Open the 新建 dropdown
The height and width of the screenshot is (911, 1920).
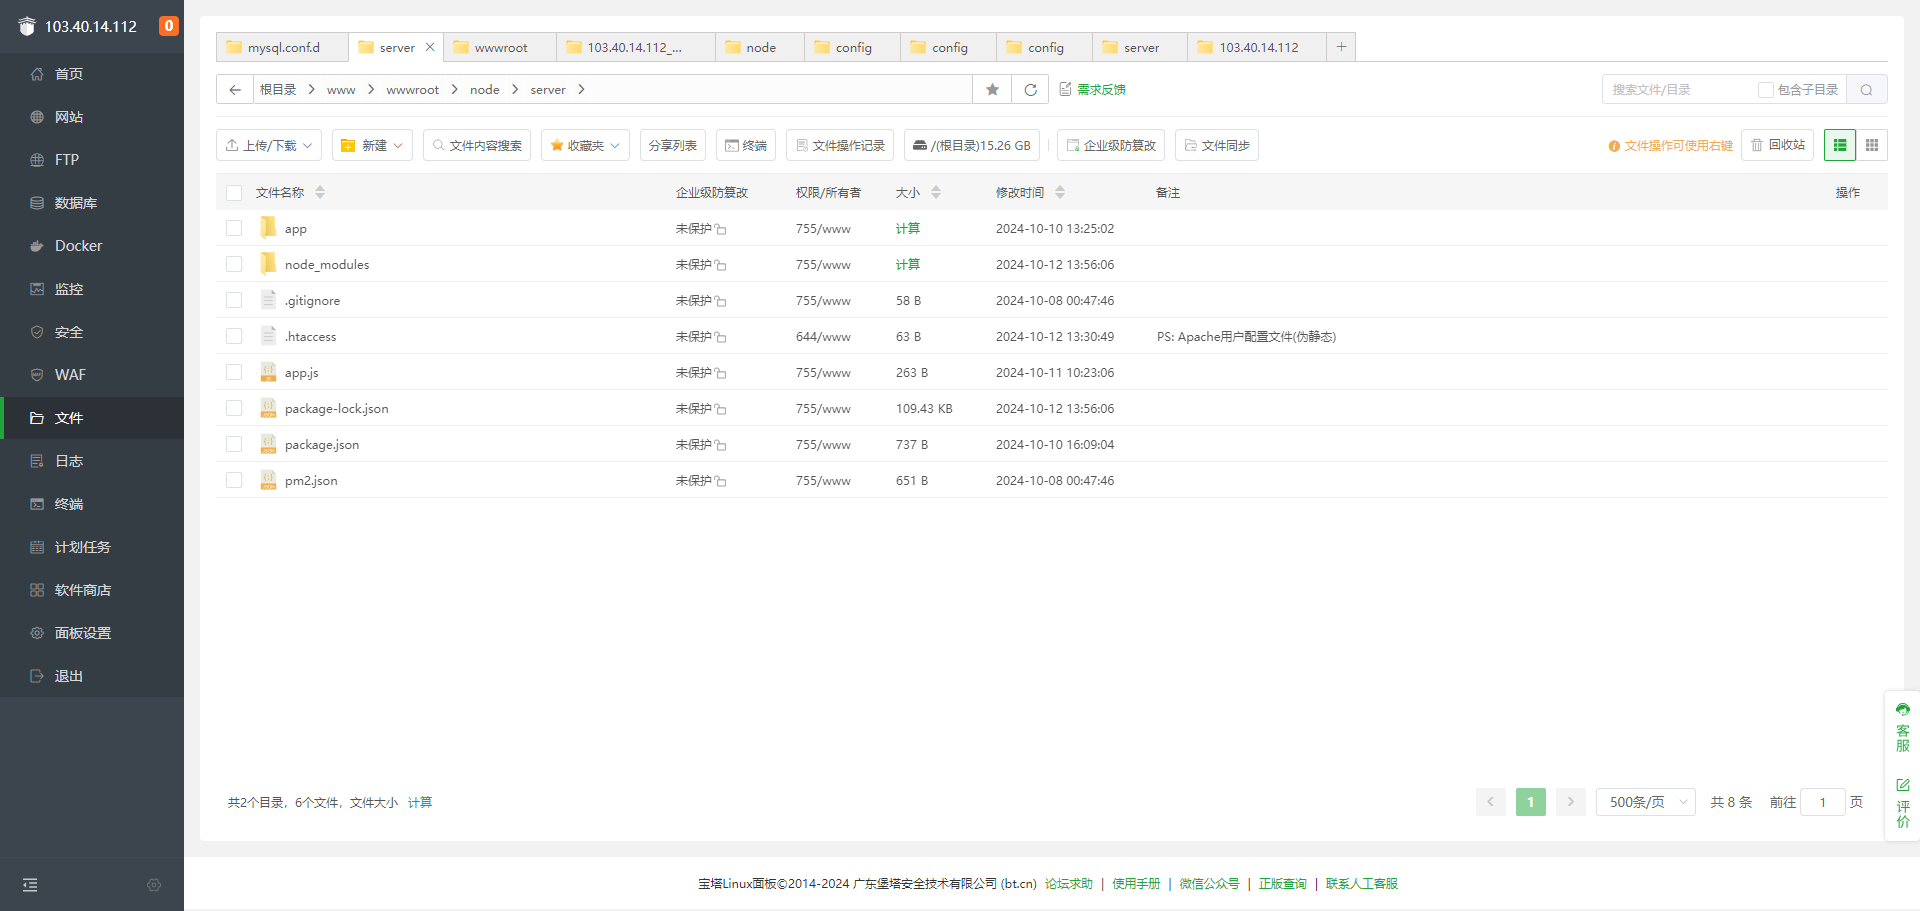(372, 145)
